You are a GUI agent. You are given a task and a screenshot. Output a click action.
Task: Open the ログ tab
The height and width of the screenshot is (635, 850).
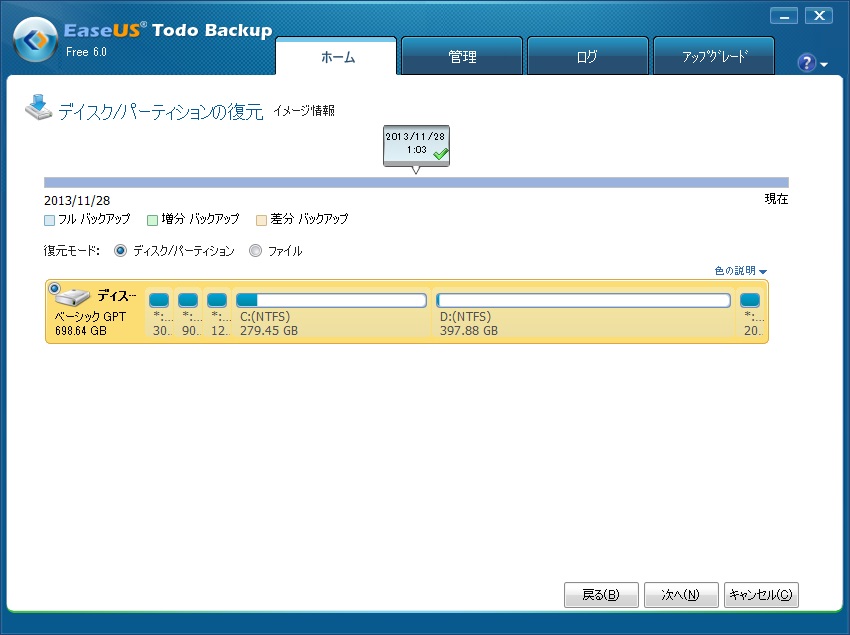pos(588,56)
